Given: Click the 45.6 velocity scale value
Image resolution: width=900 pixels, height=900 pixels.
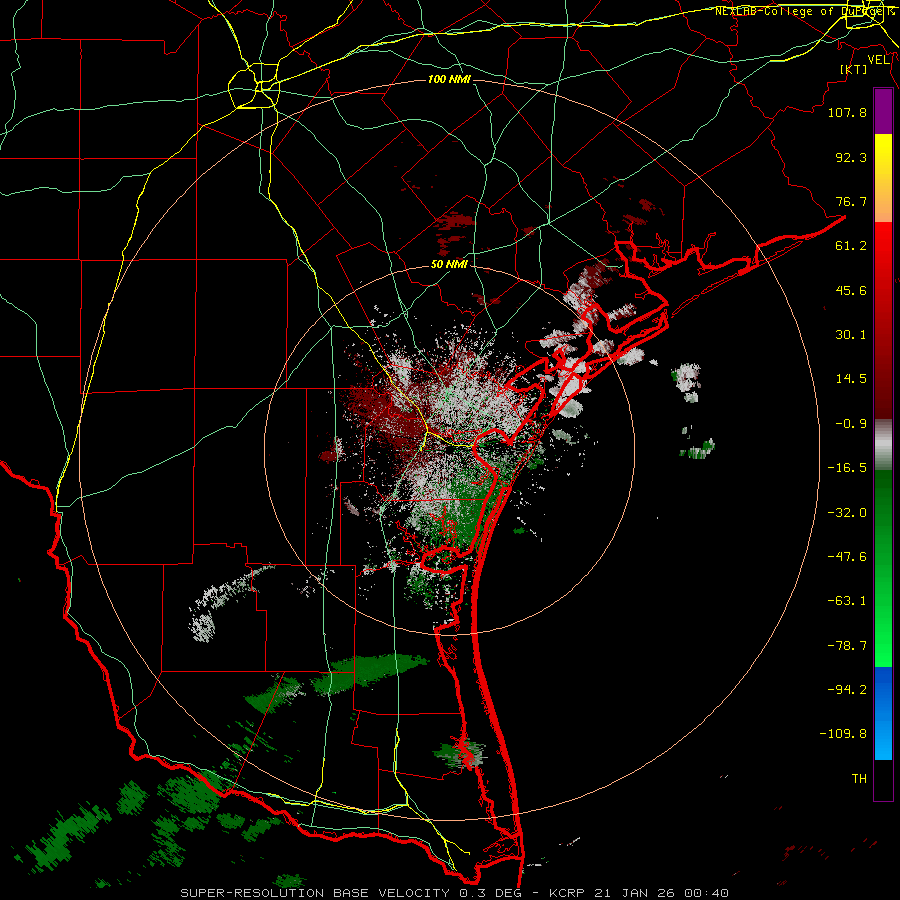Looking at the screenshot, I should point(851,290).
